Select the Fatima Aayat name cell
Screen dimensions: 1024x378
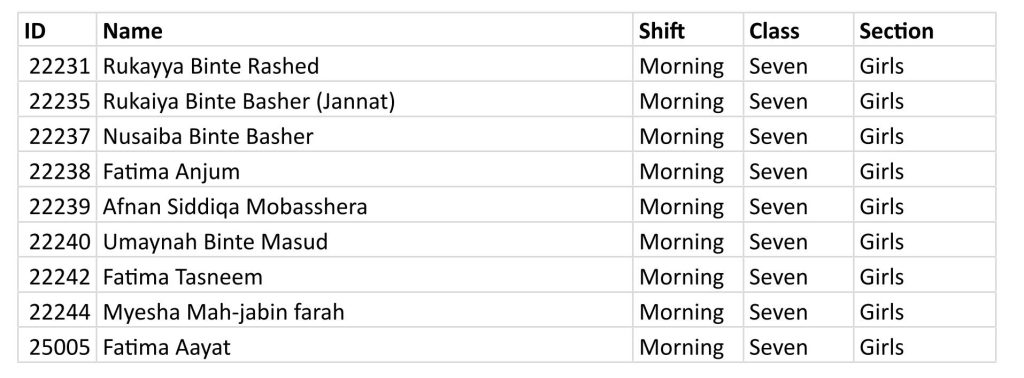pos(364,347)
